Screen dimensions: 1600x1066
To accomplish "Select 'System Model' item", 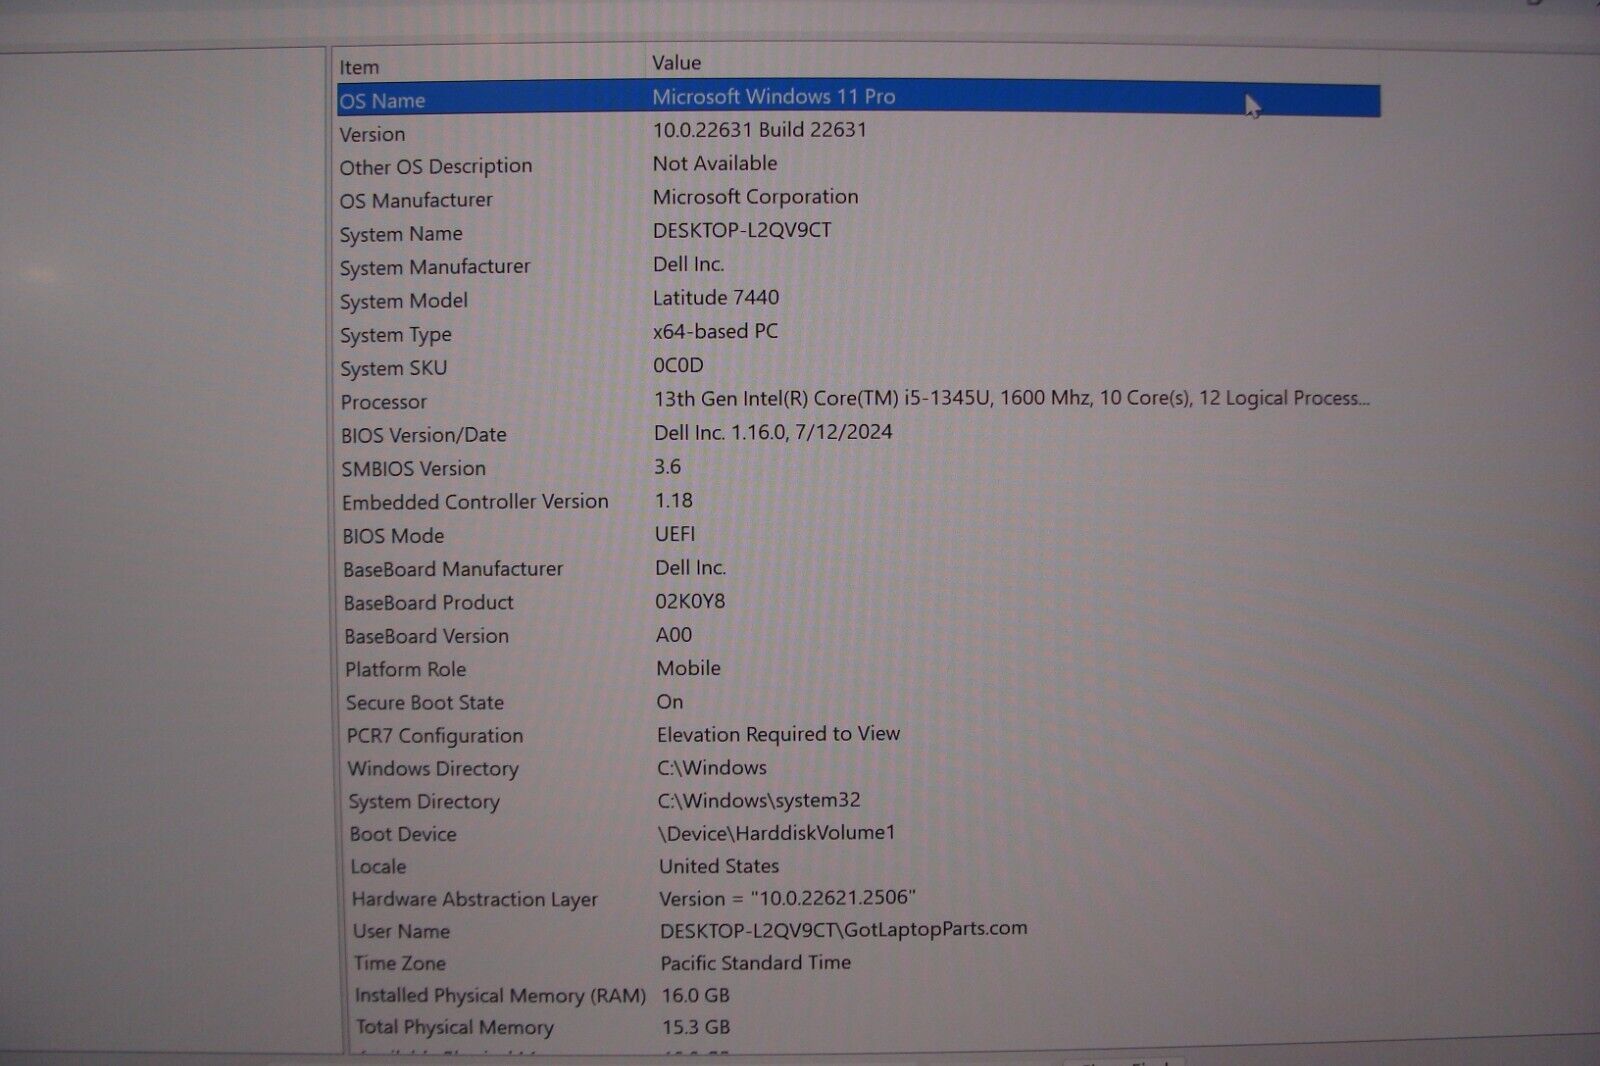I will pyautogui.click(x=404, y=301).
